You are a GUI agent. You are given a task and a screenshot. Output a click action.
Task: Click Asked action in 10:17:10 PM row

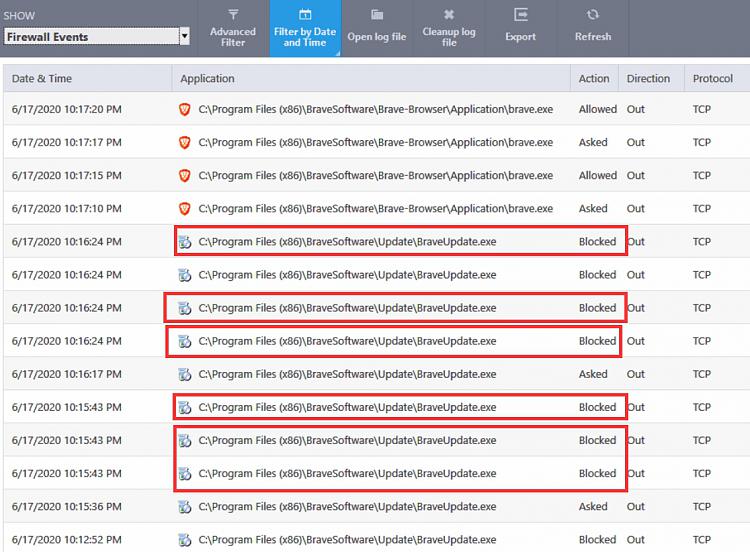click(x=593, y=209)
